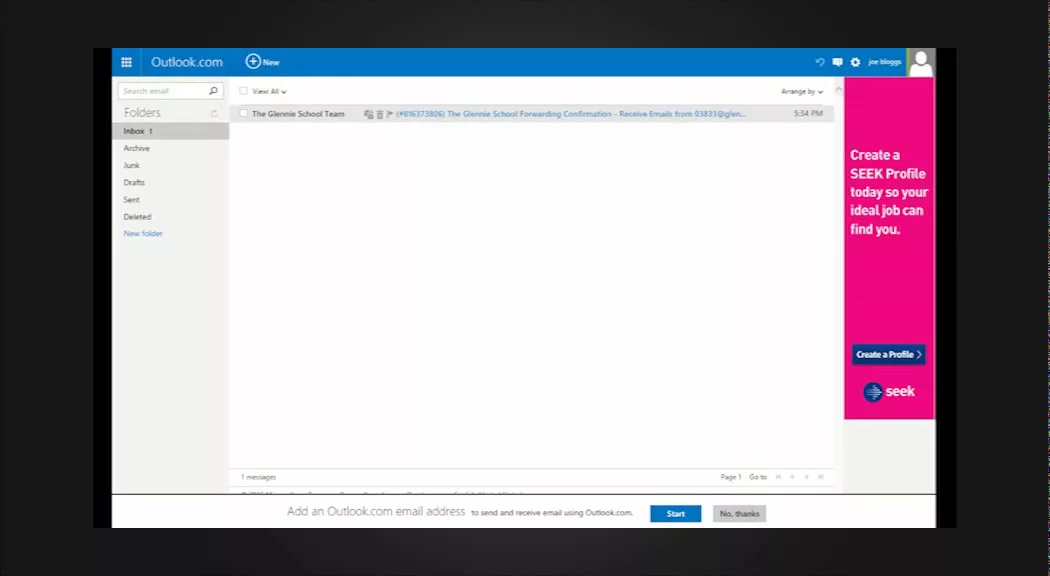Go to the last page arrow

[x=821, y=477]
